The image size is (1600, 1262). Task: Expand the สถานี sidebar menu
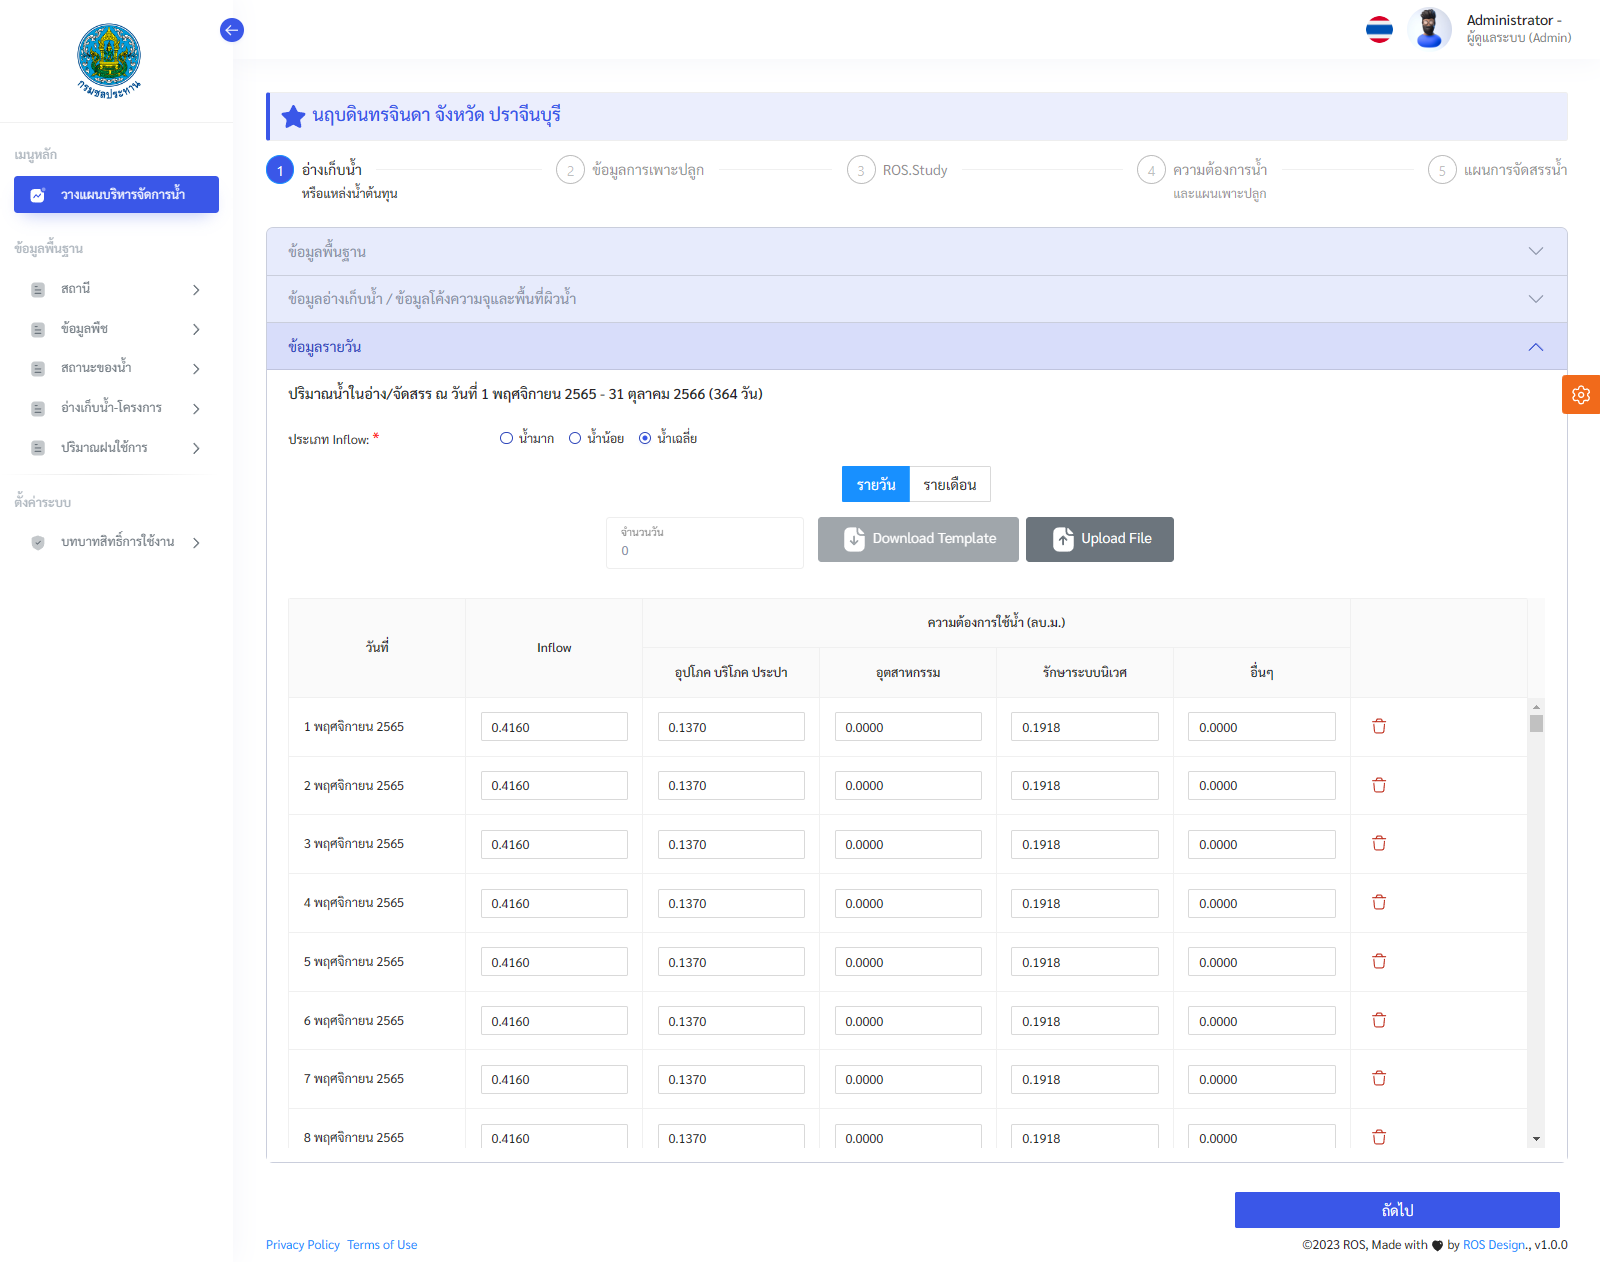click(x=116, y=289)
